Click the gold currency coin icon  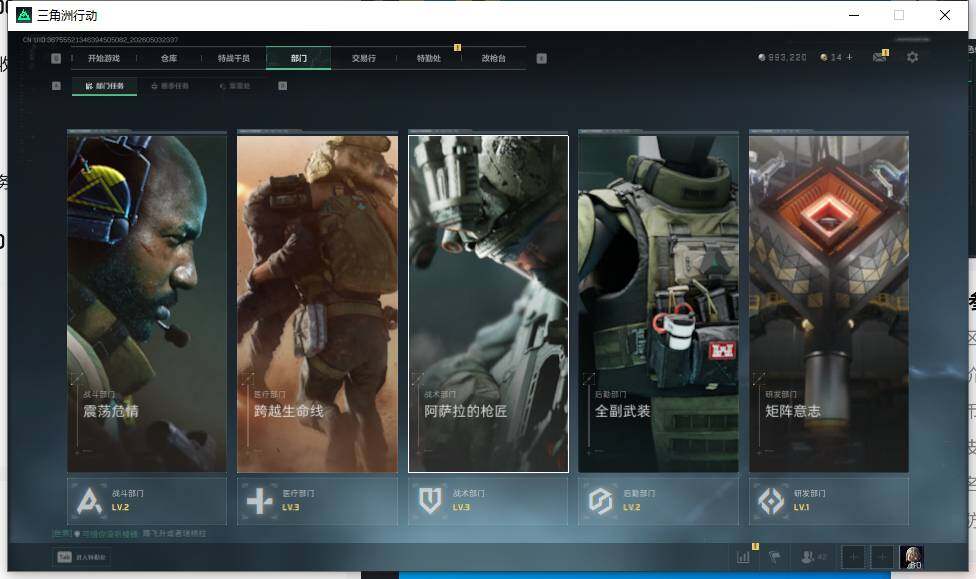(x=824, y=57)
